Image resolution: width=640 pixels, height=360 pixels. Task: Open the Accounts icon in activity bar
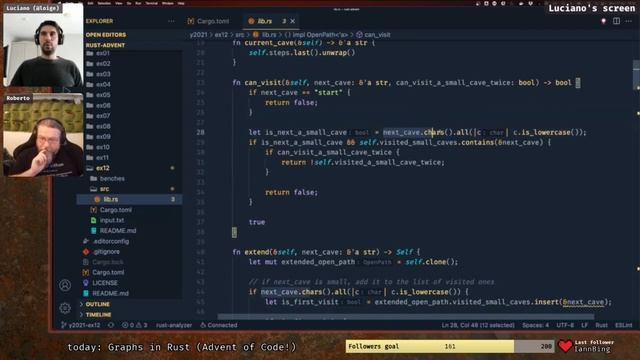pos(65,285)
